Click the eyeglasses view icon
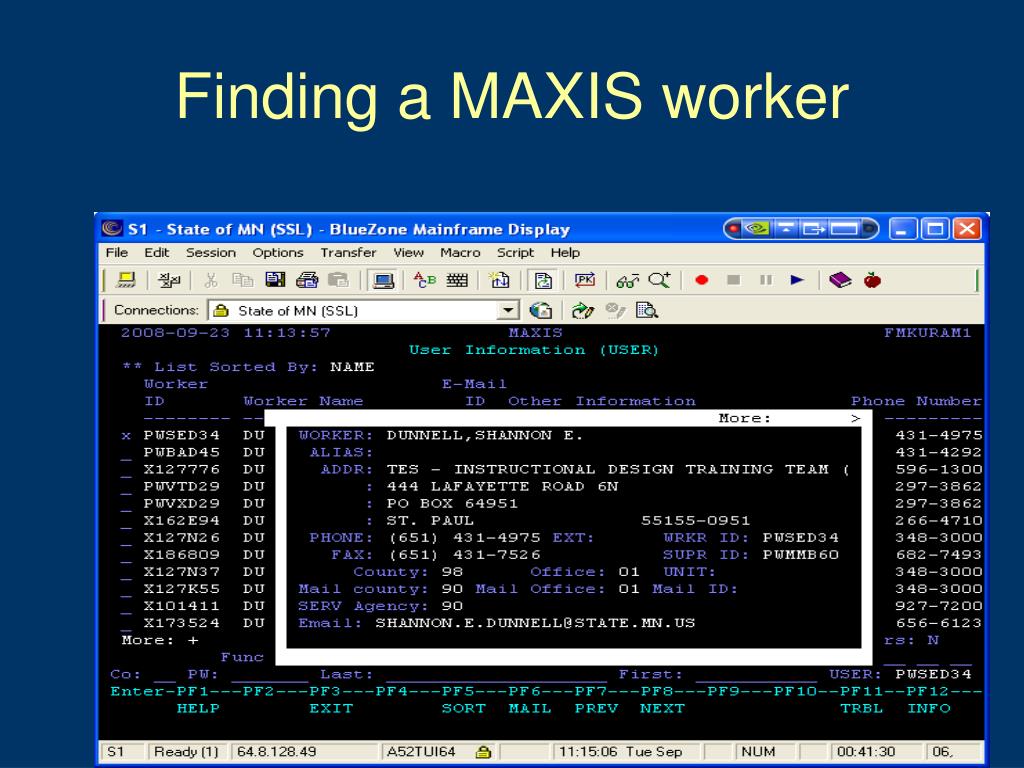The image size is (1024, 768). (627, 281)
